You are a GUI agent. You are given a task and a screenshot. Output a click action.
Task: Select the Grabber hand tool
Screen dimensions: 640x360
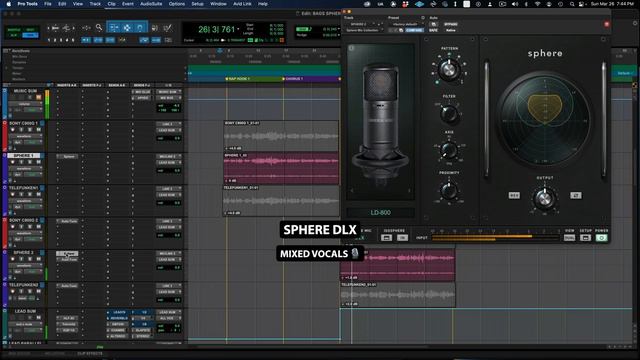pos(140,28)
